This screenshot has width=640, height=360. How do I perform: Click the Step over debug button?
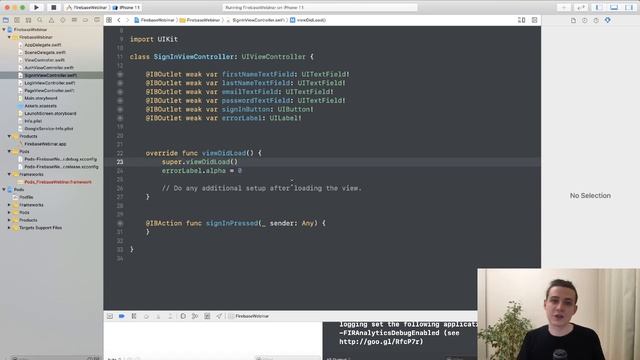pos(146,316)
